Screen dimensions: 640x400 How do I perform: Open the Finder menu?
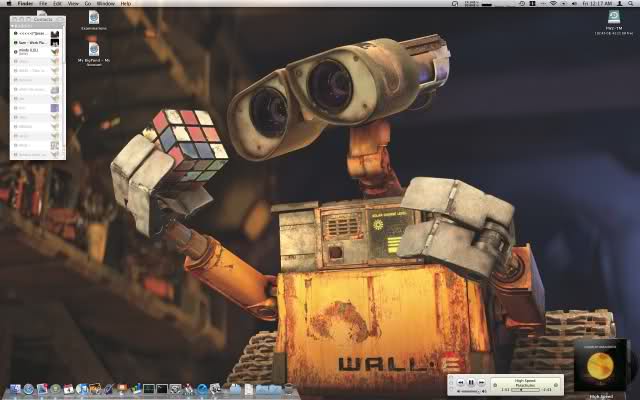pyautogui.click(x=25, y=3)
